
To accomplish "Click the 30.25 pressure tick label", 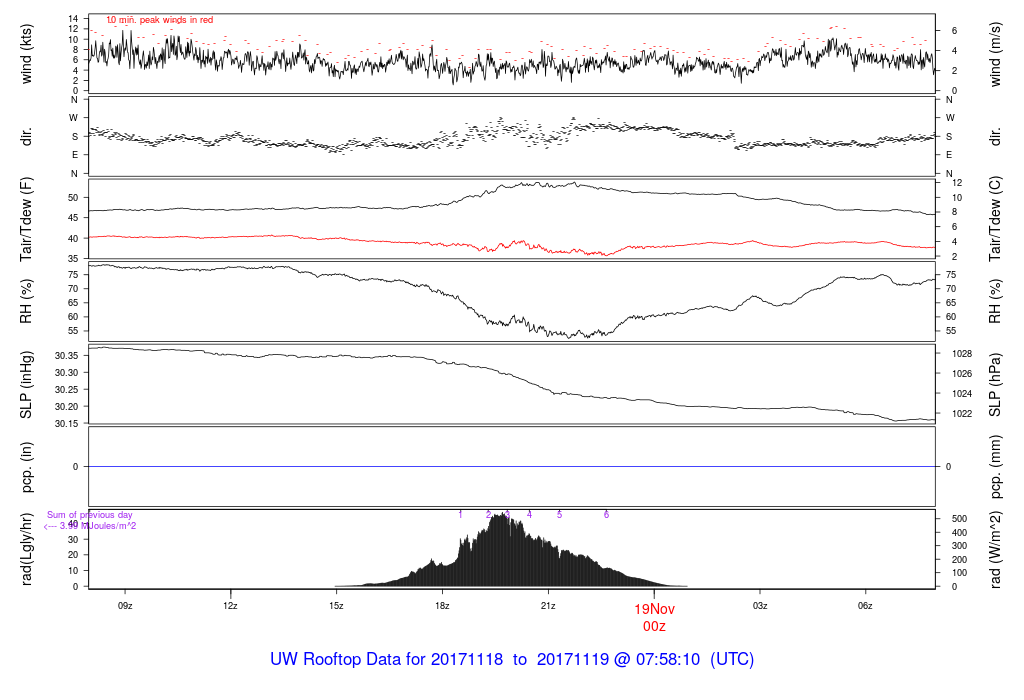I will click(67, 390).
